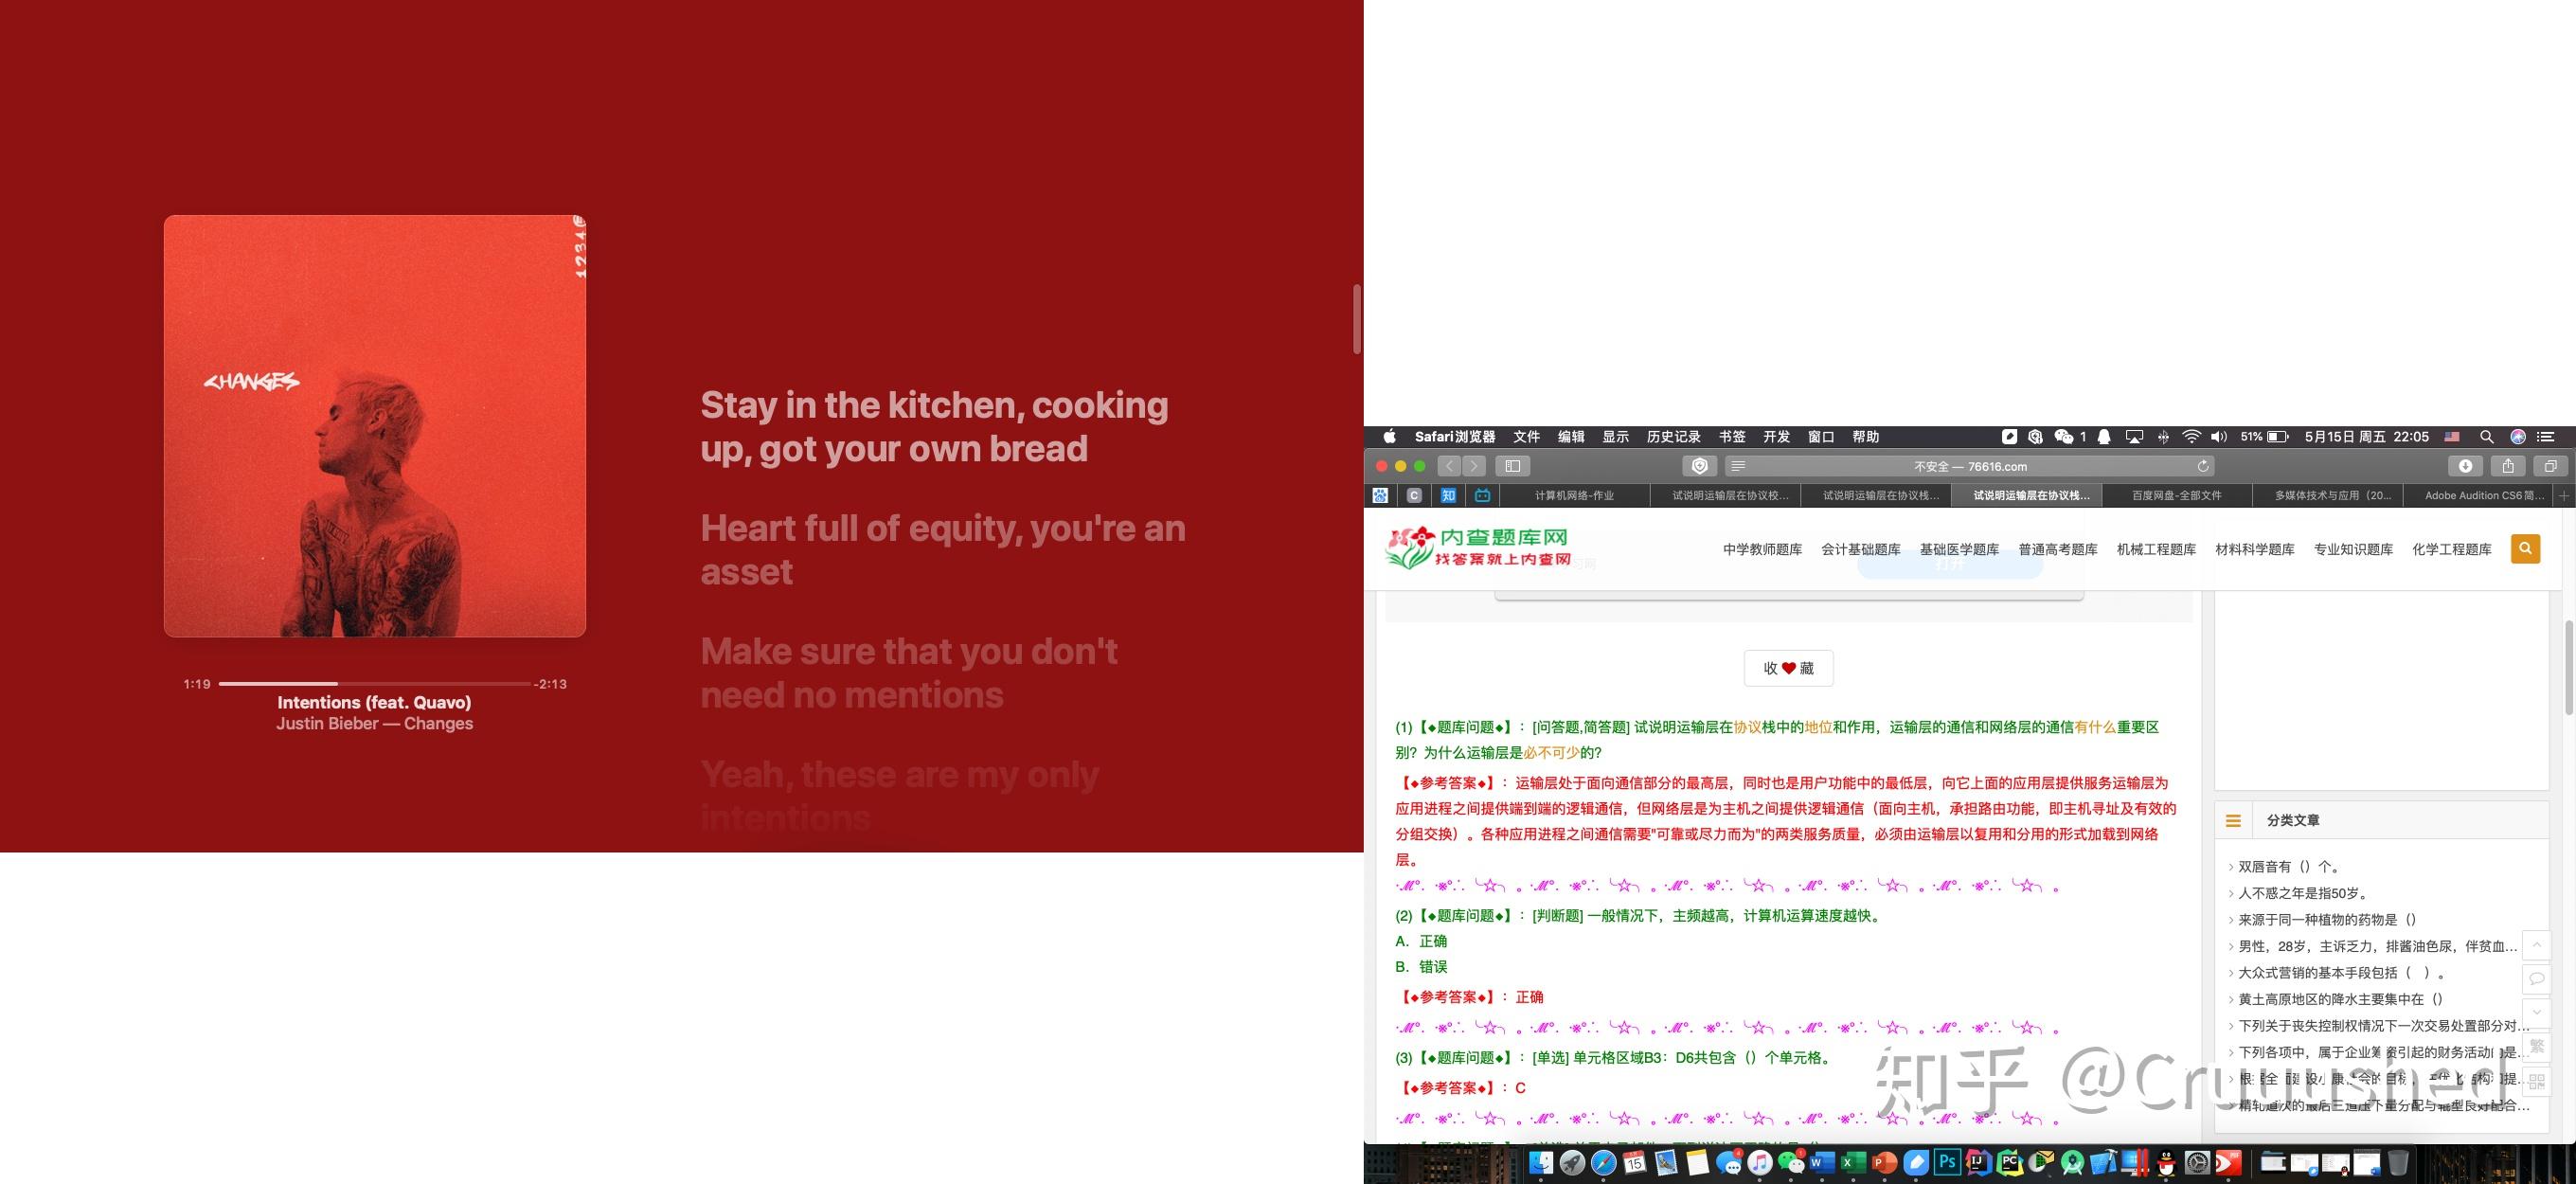Open Wi-Fi menu in the menu bar

[x=2192, y=437]
